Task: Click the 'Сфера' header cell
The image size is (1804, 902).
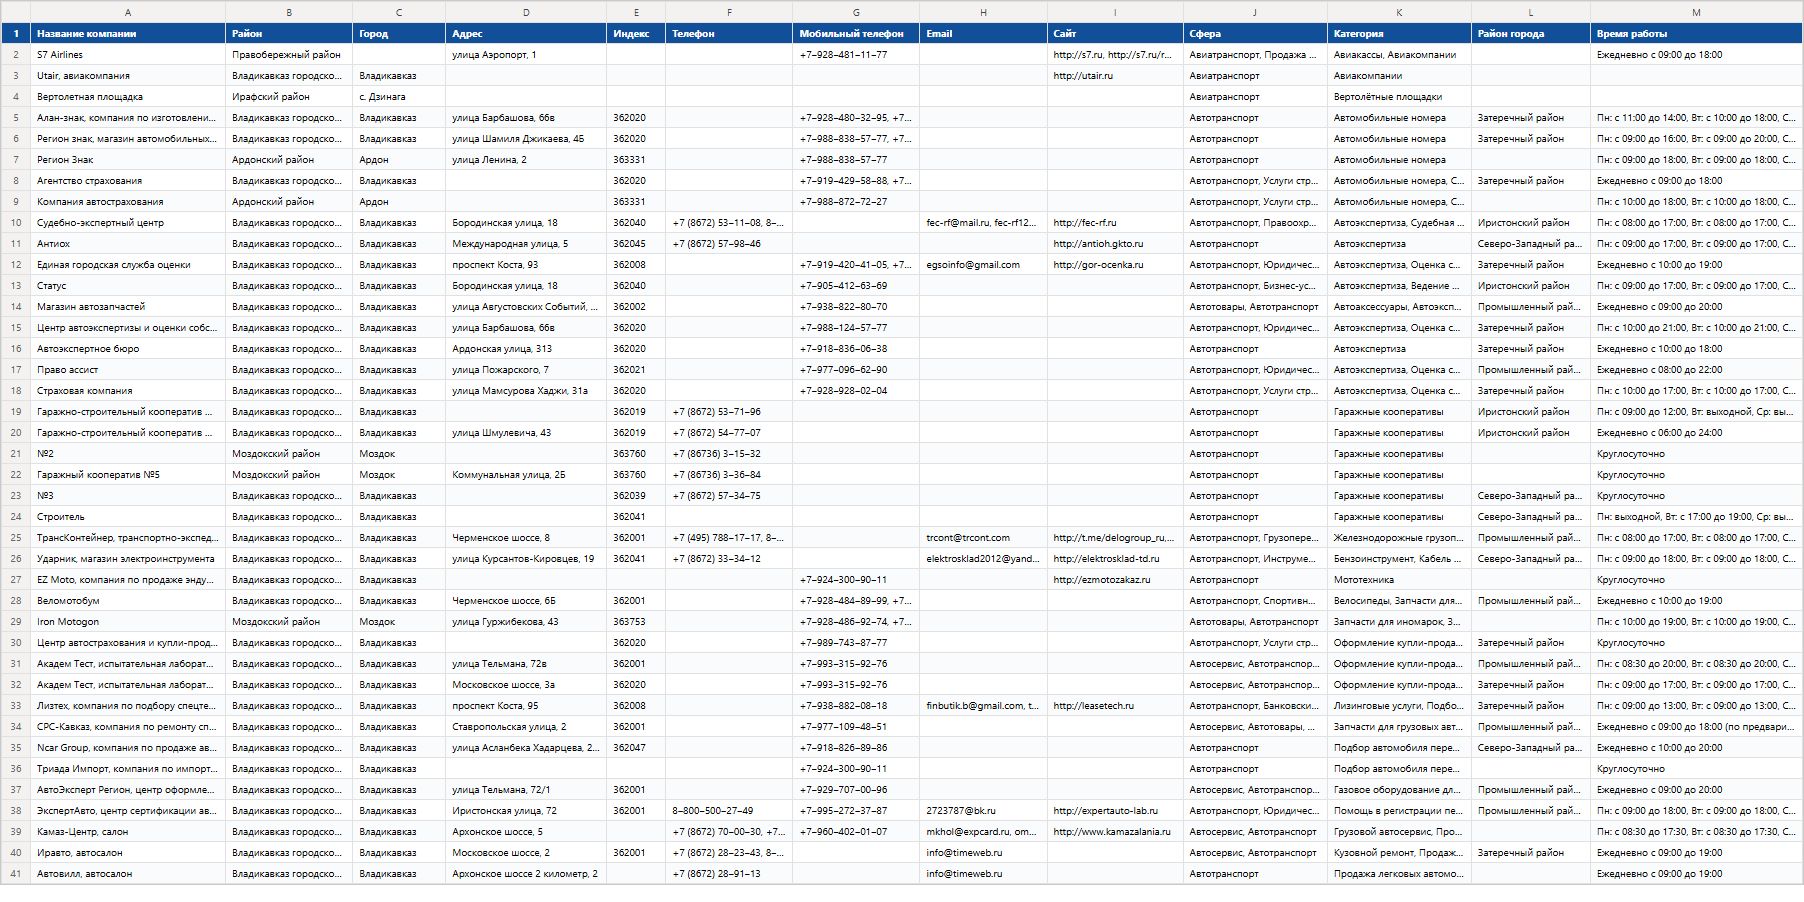Action: (1255, 34)
